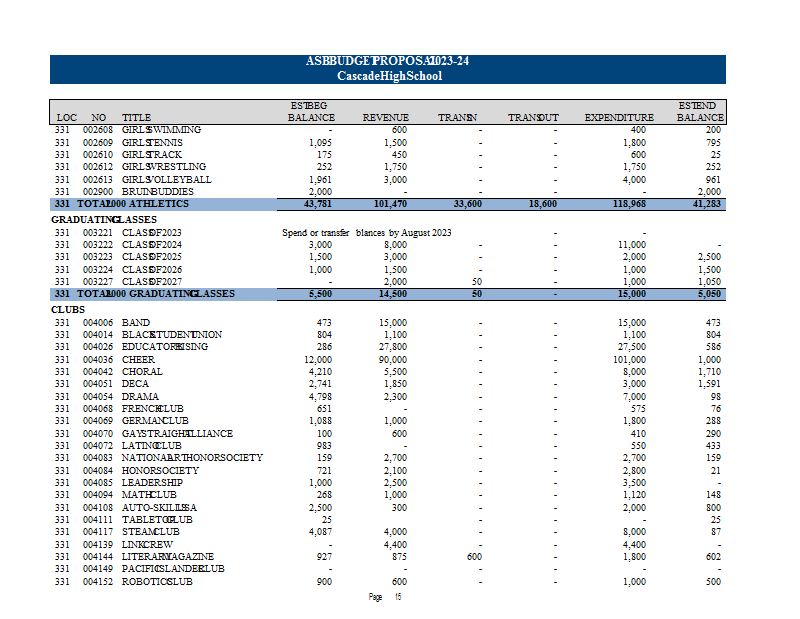Select the CLASS OF 2027 row title

[152, 282]
